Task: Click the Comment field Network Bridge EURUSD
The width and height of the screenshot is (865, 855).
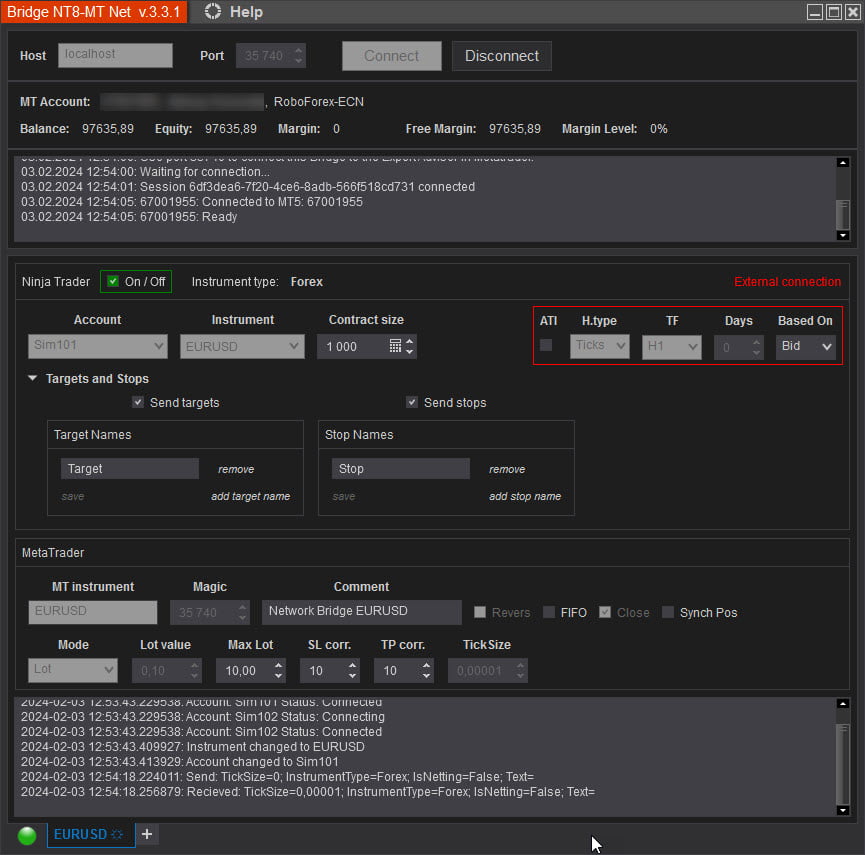Action: (x=361, y=612)
